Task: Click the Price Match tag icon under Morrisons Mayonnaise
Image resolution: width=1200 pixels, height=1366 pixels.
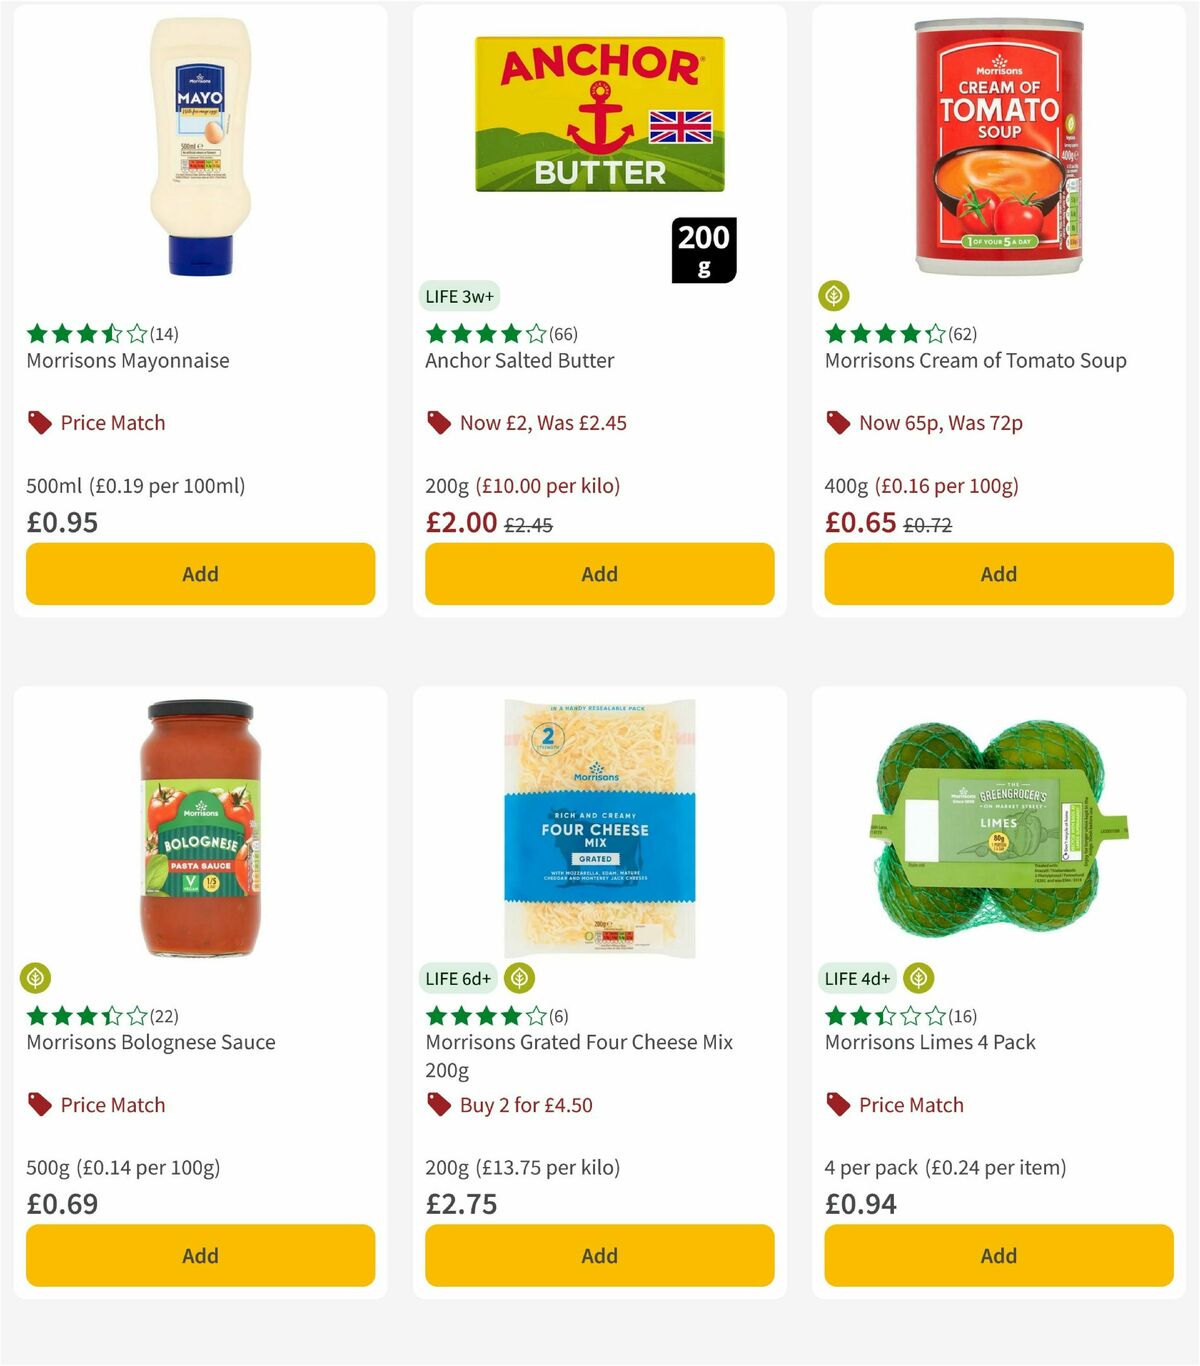Action: pos(38,422)
